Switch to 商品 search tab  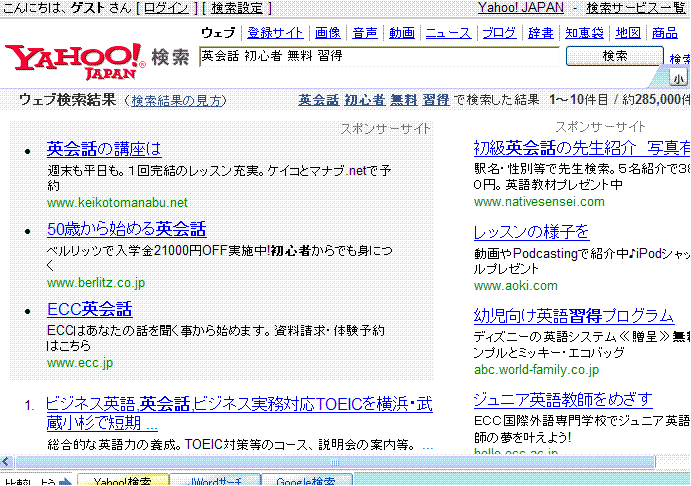pos(665,33)
